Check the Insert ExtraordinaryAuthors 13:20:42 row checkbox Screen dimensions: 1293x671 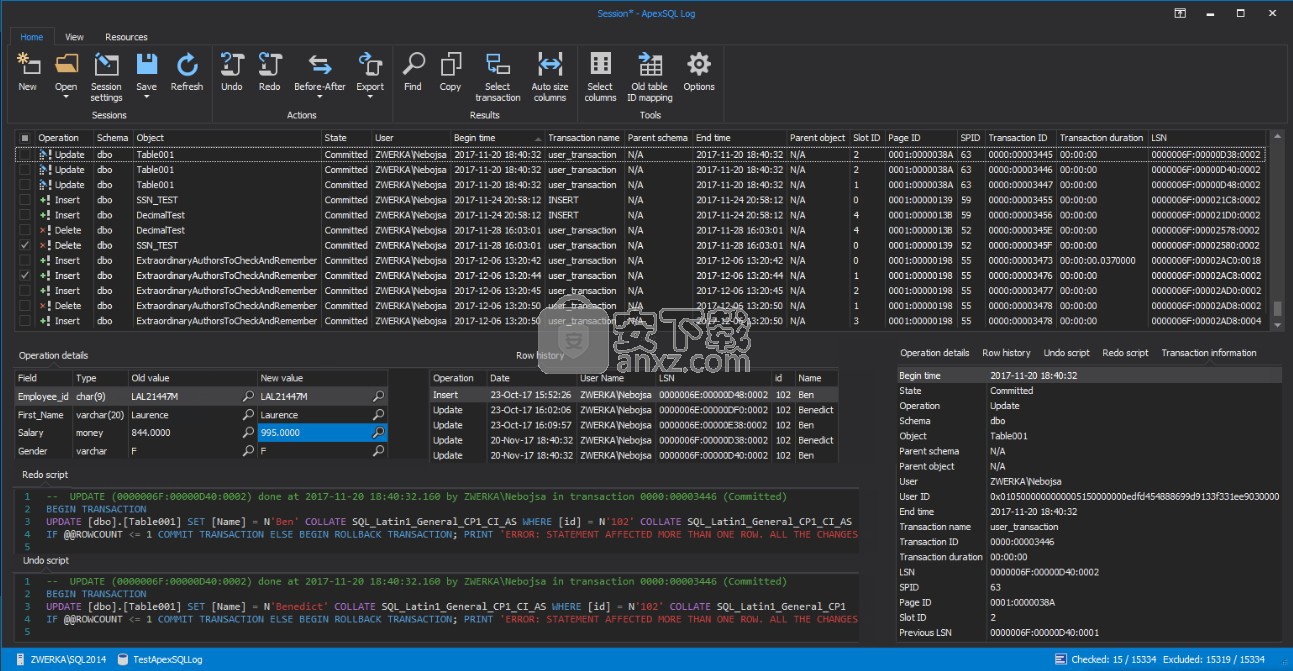point(25,260)
